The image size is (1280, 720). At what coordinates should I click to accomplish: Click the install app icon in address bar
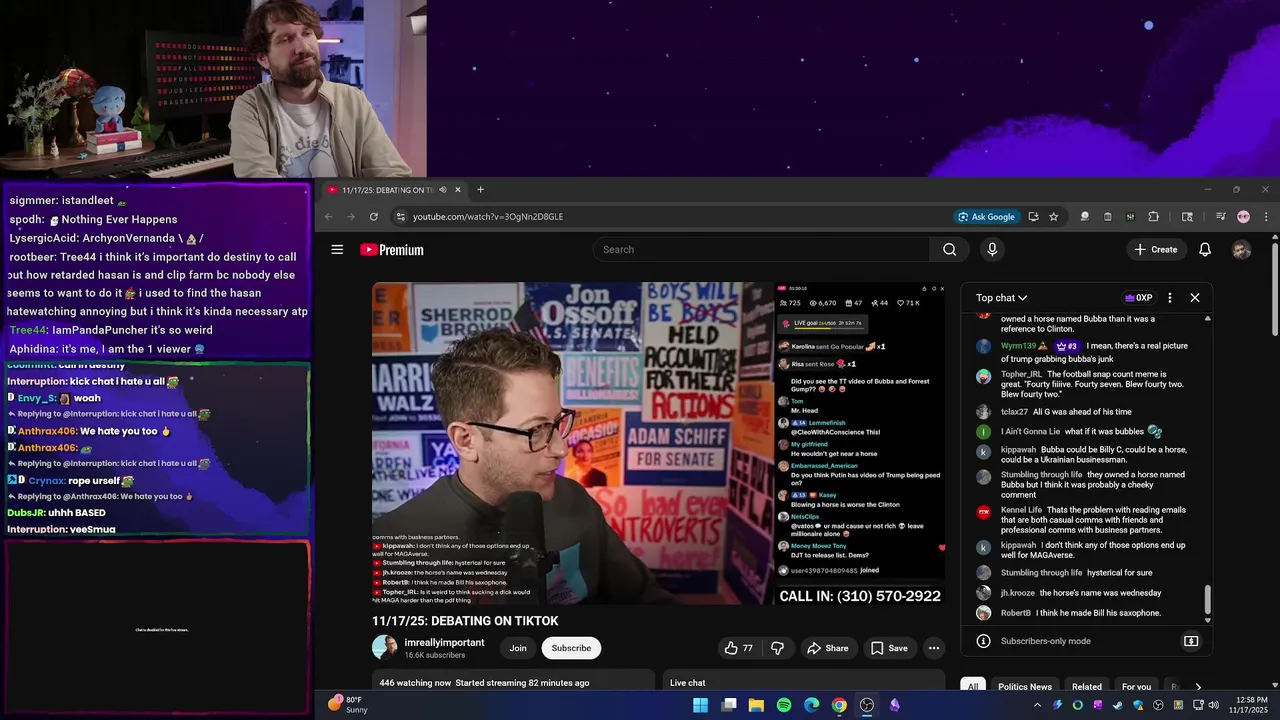[x=1033, y=217]
